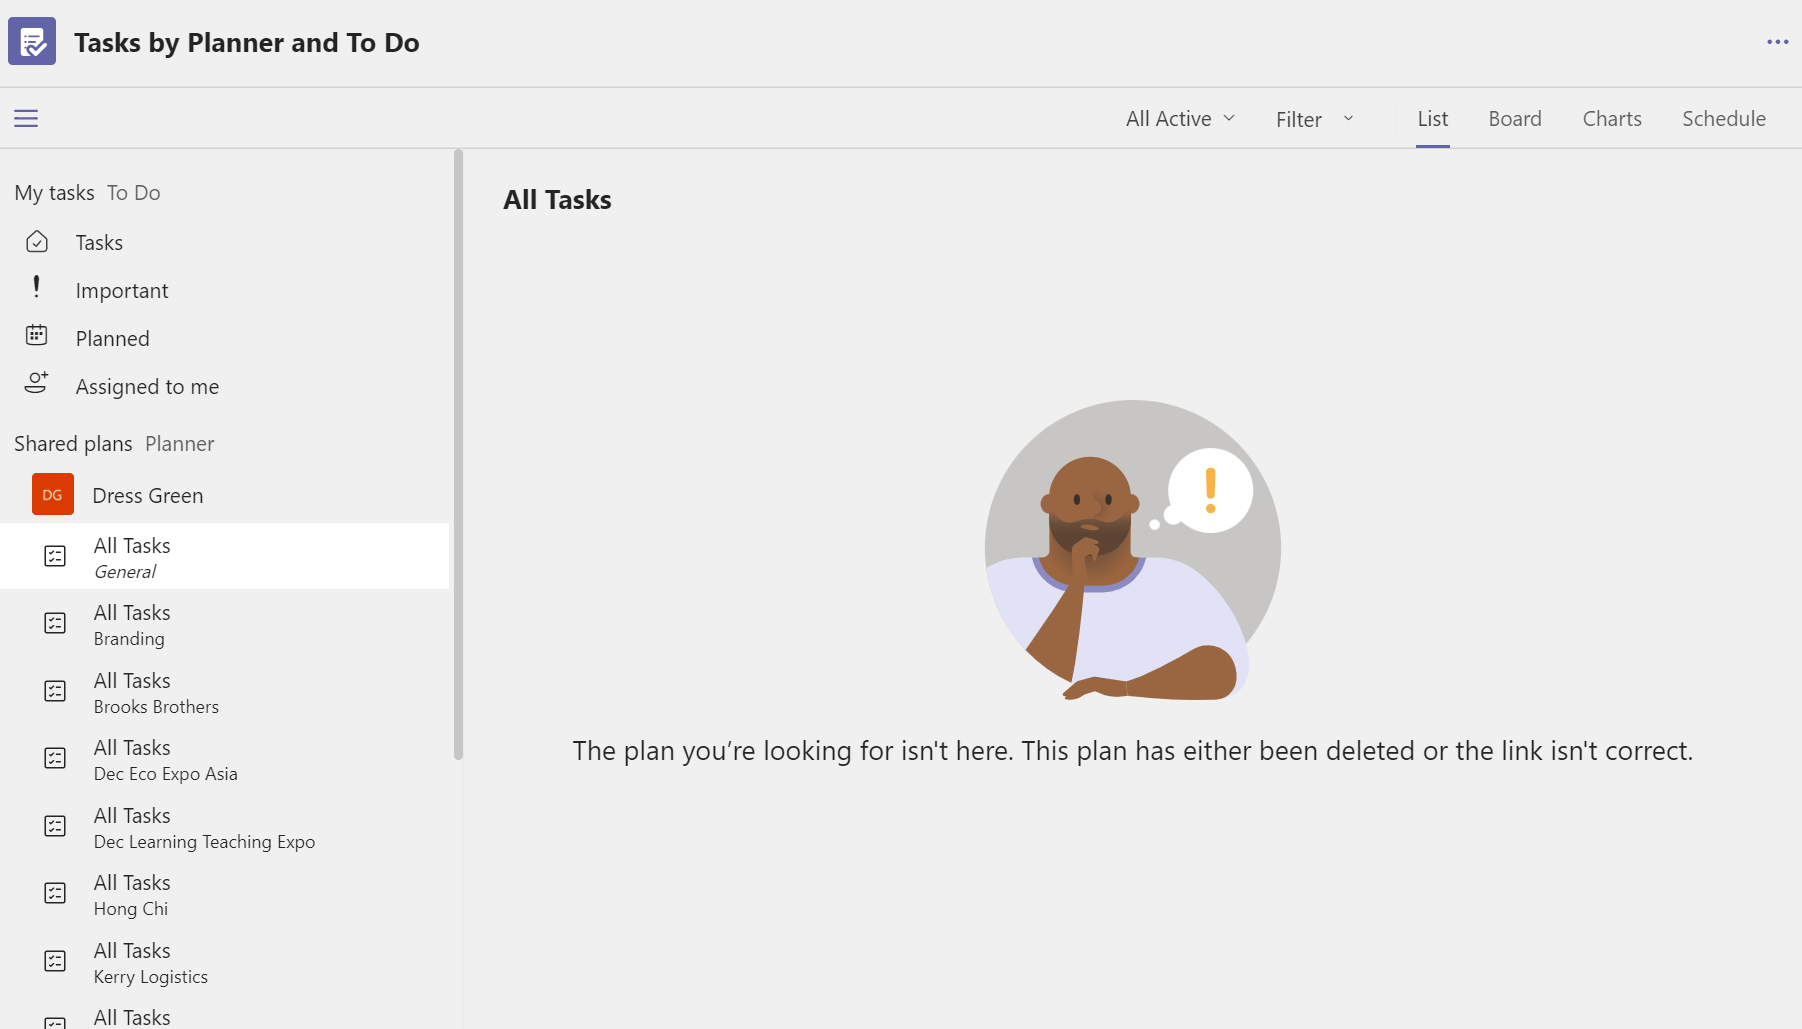The height and width of the screenshot is (1029, 1802).
Task: Expand the Filter dropdown
Action: point(1315,119)
